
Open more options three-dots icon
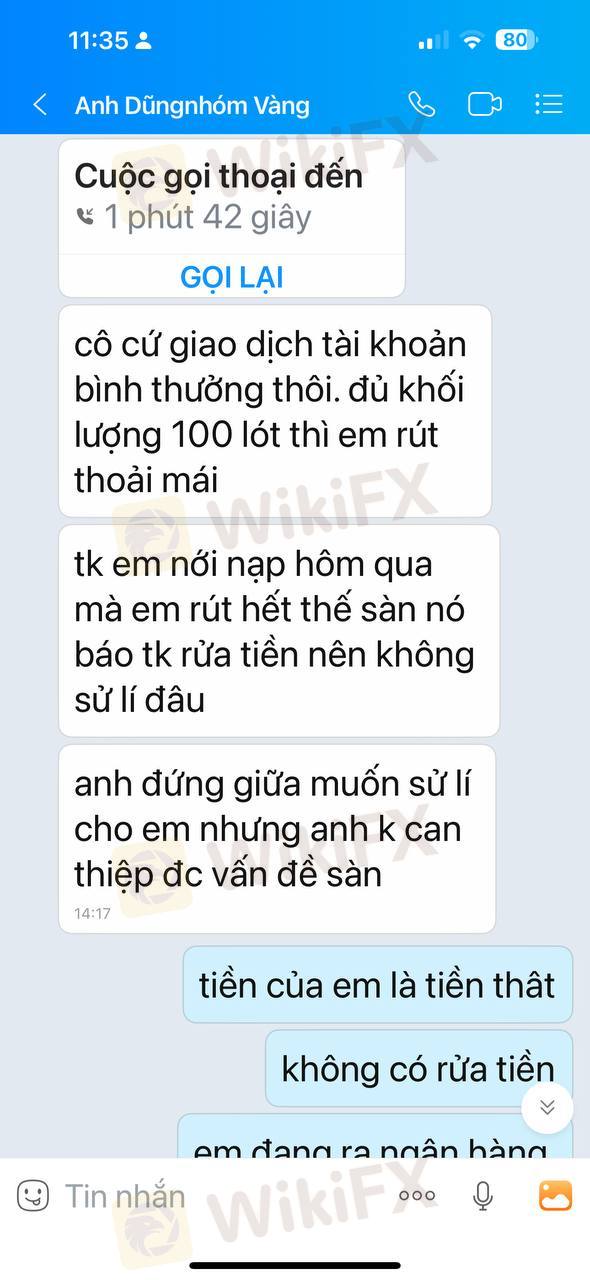pyautogui.click(x=417, y=1195)
